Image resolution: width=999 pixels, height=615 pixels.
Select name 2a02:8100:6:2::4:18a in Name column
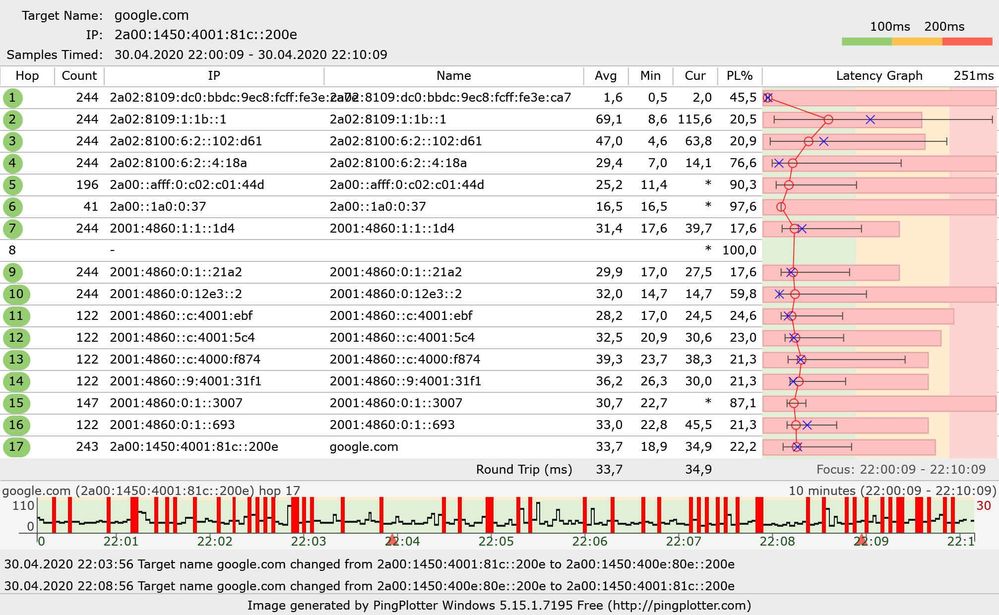[398, 163]
